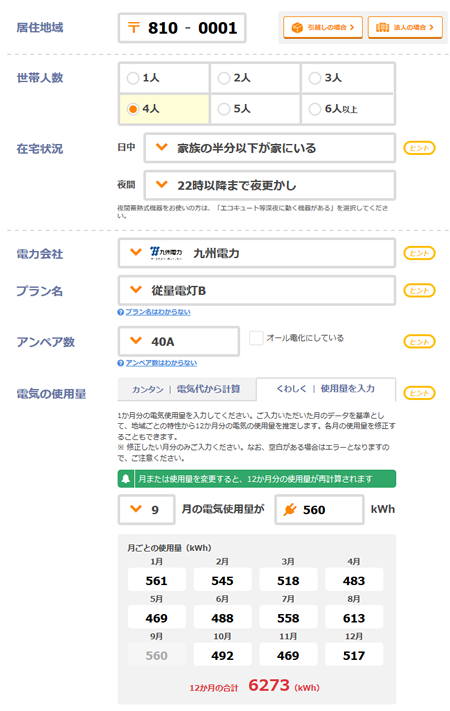Viewport: 450px width, 711px height.
Task: Click hint icon beside 従量電灯B plan name
Action: pos(419,290)
